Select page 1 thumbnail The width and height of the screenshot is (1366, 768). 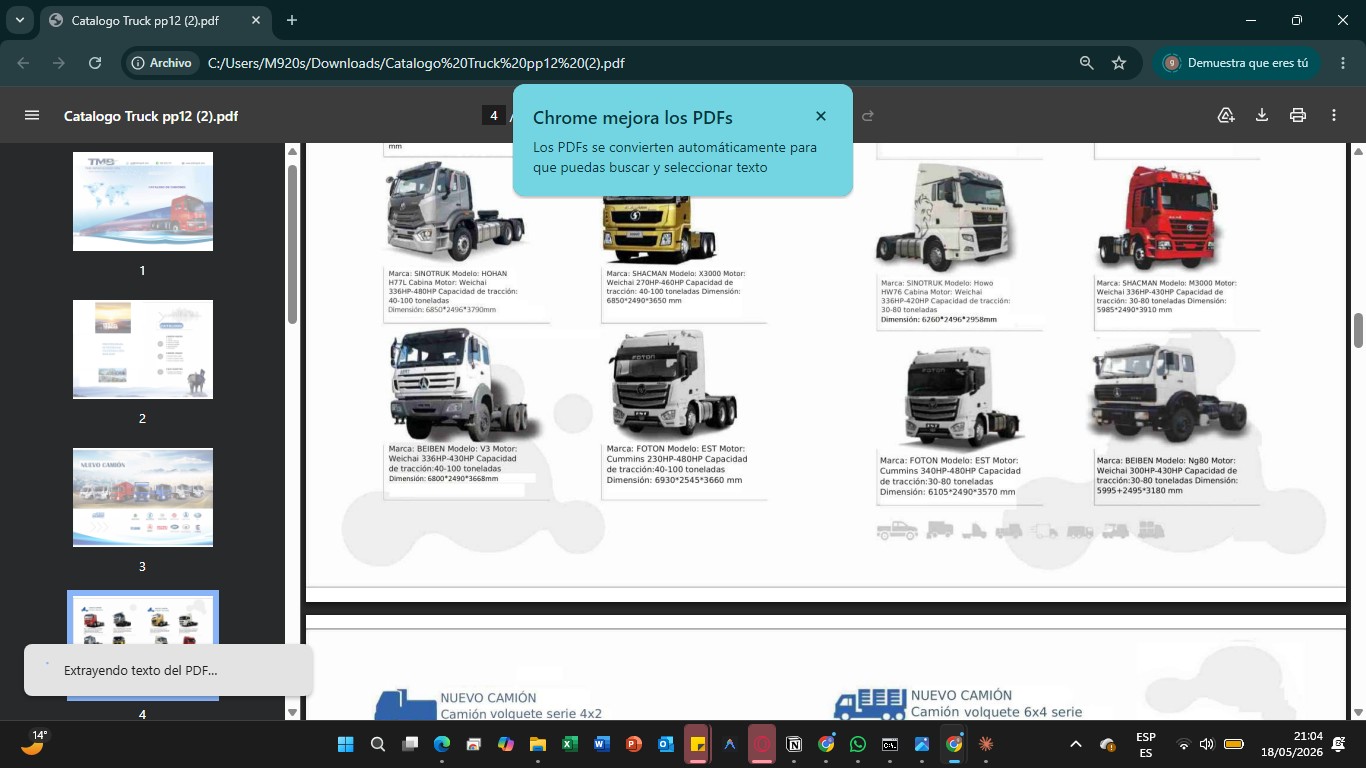143,201
